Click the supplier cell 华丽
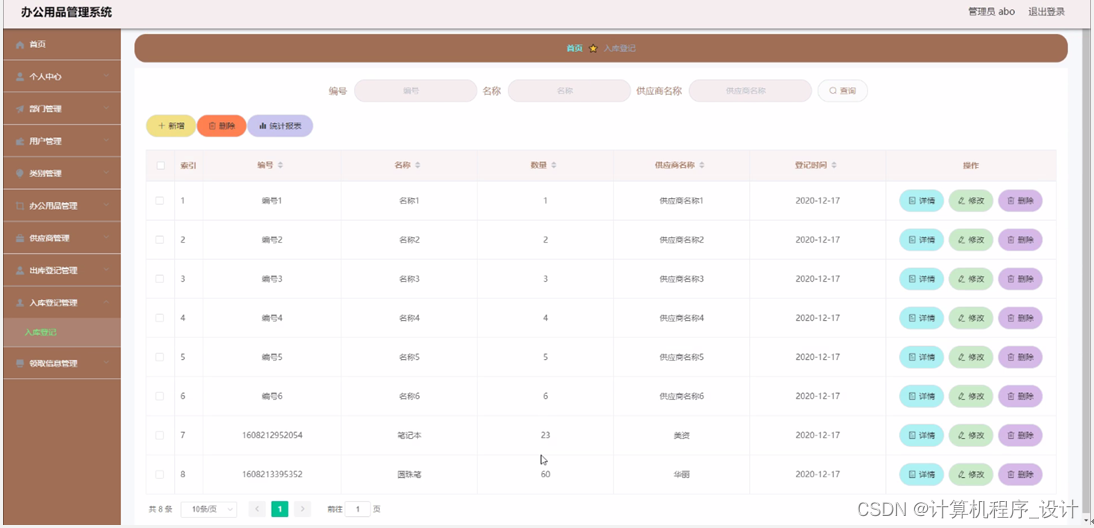 681,474
